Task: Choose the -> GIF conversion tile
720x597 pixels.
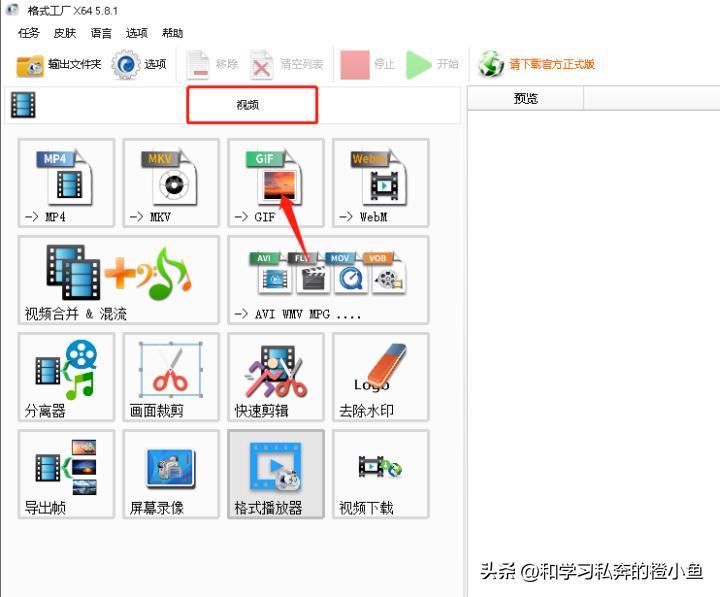Action: coord(276,183)
